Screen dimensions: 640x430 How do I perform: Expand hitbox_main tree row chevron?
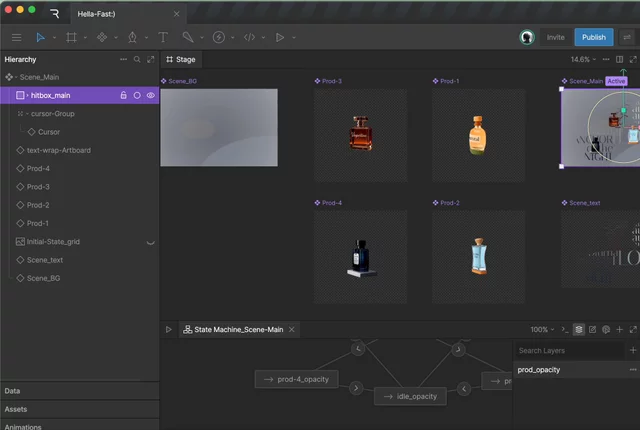(27, 95)
